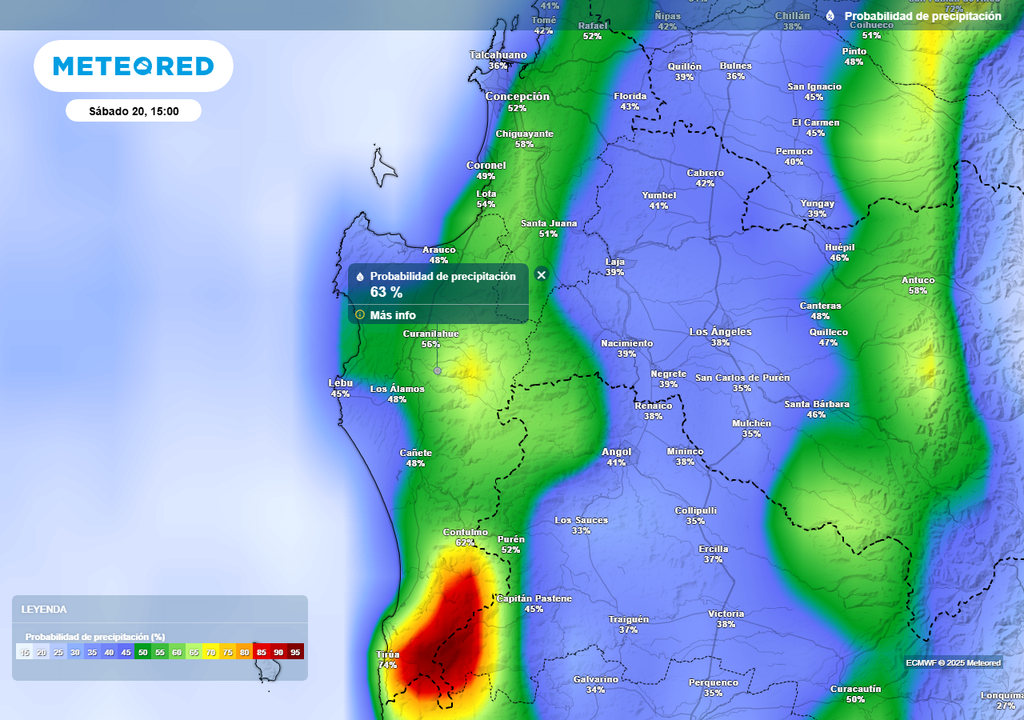Close the precipitation probability popup

(x=541, y=275)
